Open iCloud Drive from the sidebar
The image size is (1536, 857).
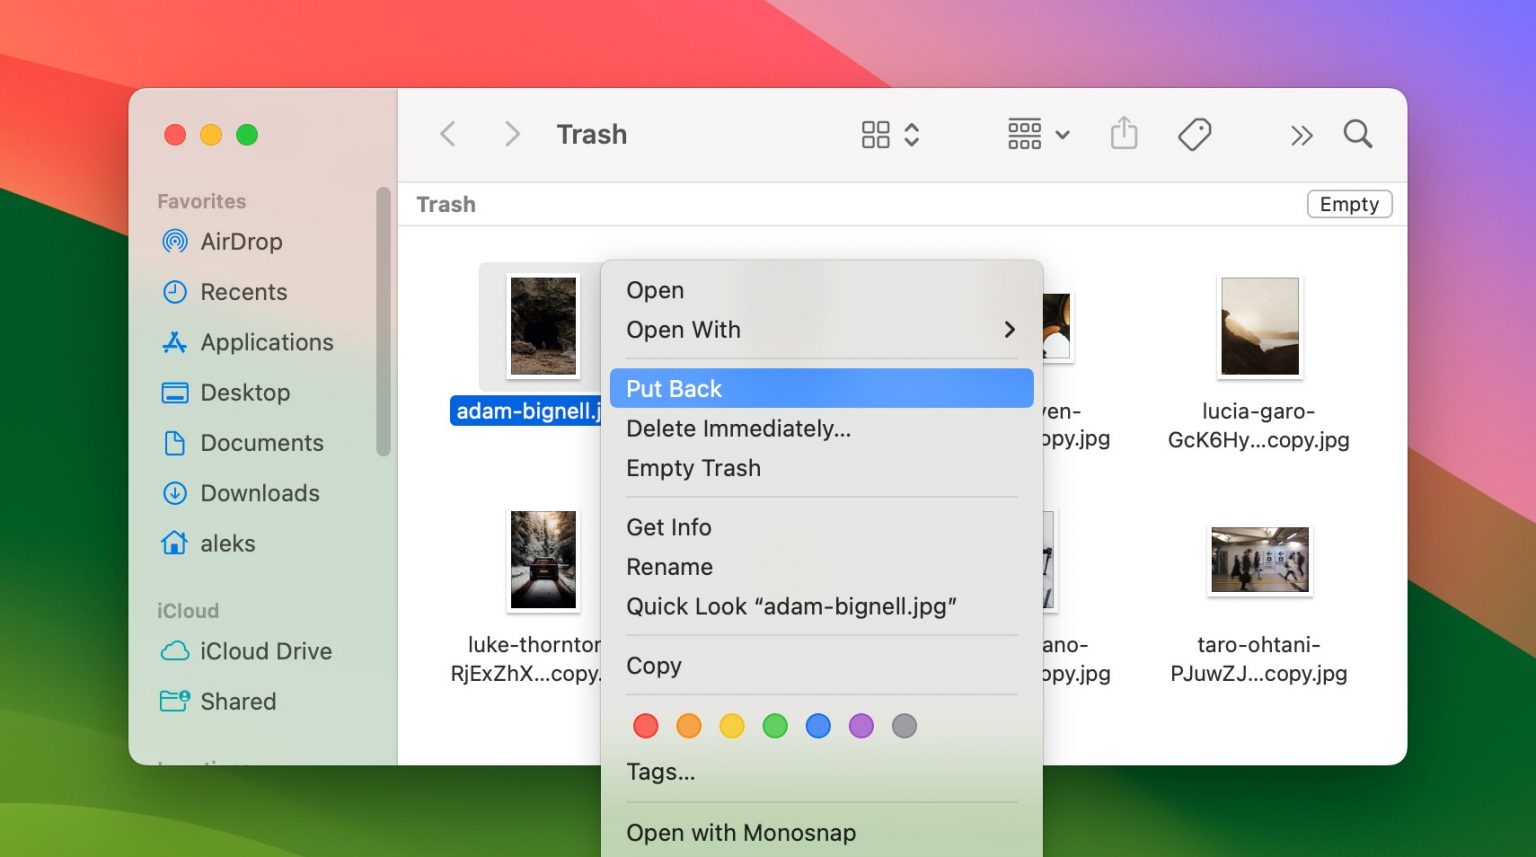click(265, 651)
